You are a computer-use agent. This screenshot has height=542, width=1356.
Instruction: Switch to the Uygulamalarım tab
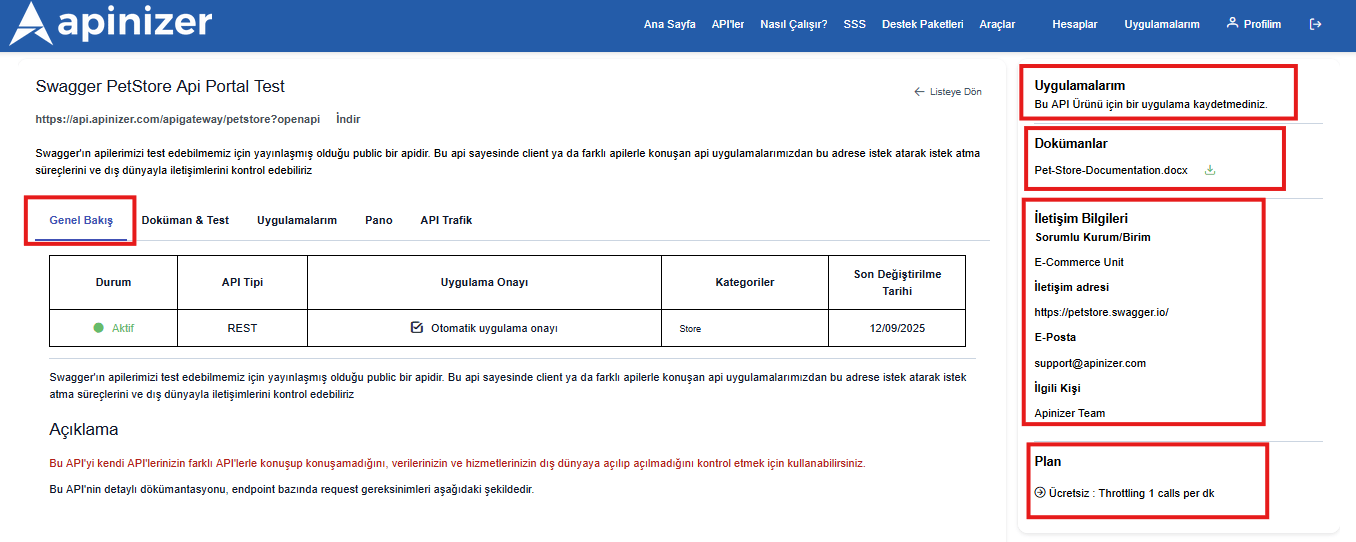point(297,221)
